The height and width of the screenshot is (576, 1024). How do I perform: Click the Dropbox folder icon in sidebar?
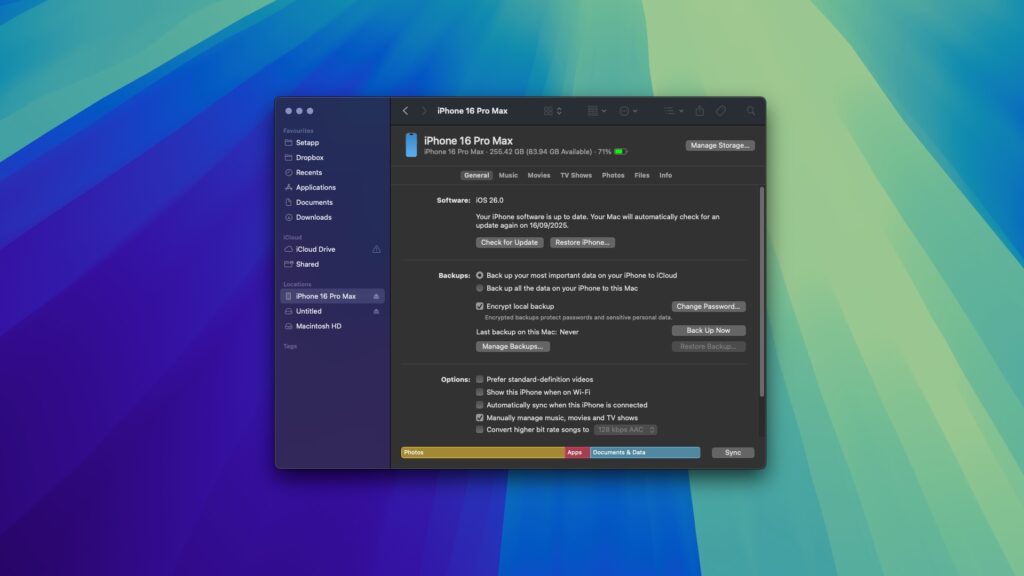coord(289,157)
